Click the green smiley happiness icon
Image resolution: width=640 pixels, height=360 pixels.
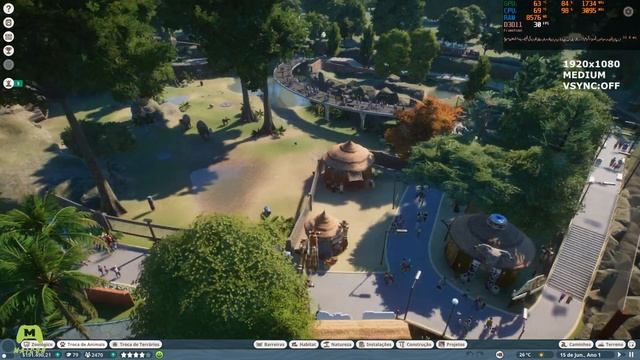(159, 355)
